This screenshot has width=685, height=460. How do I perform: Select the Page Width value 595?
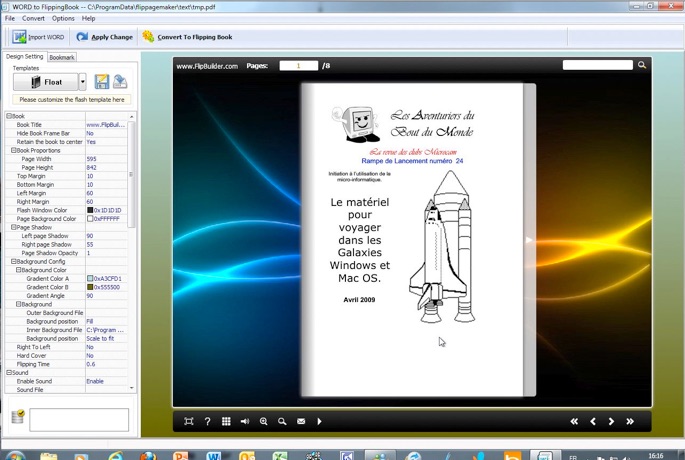coord(106,159)
